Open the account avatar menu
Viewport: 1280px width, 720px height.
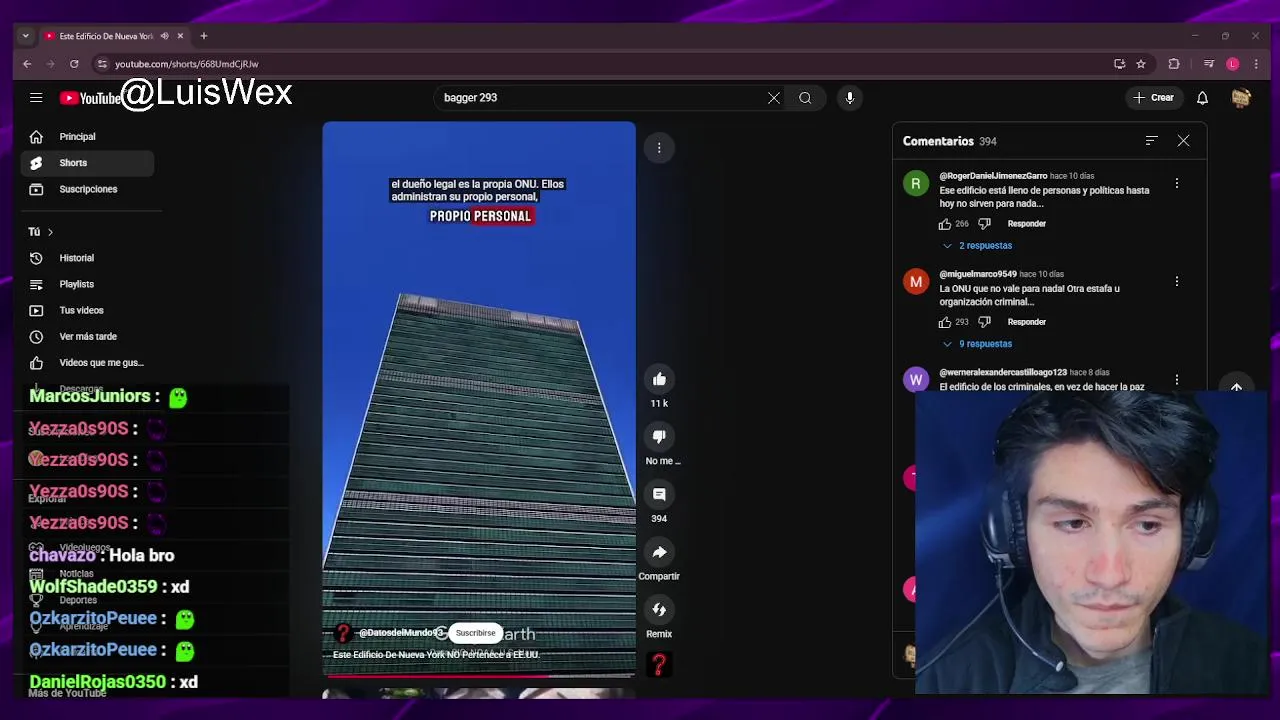click(x=1241, y=98)
